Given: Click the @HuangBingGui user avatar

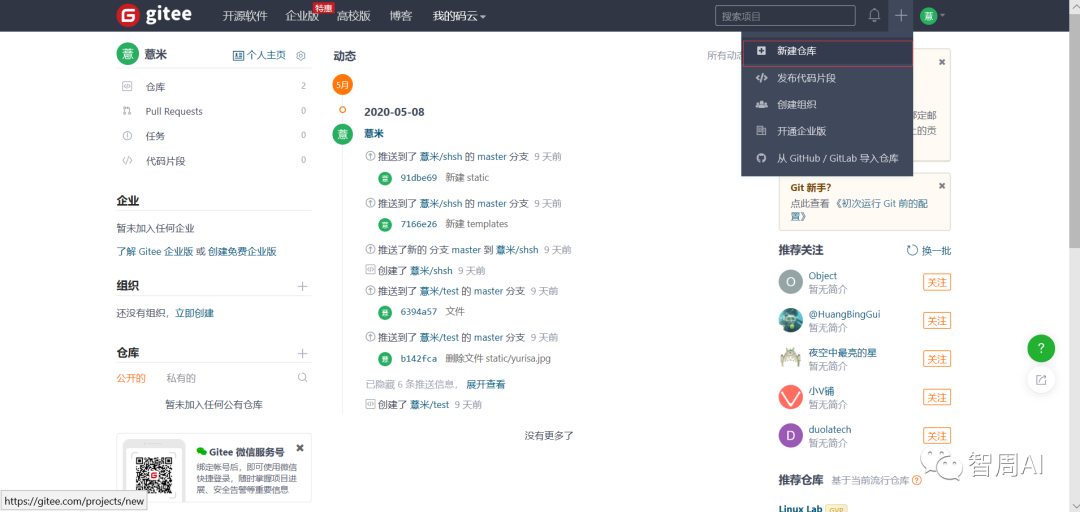Looking at the screenshot, I should pyautogui.click(x=791, y=320).
